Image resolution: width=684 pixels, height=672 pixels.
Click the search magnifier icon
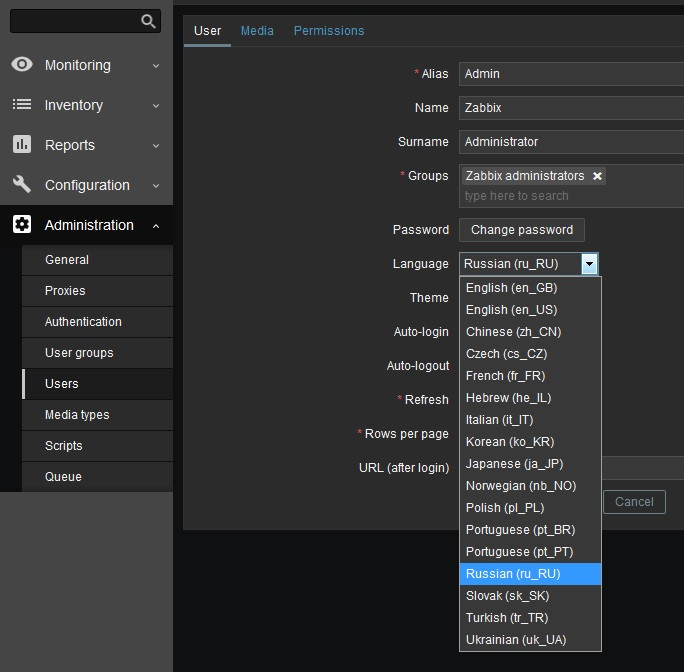coord(148,21)
